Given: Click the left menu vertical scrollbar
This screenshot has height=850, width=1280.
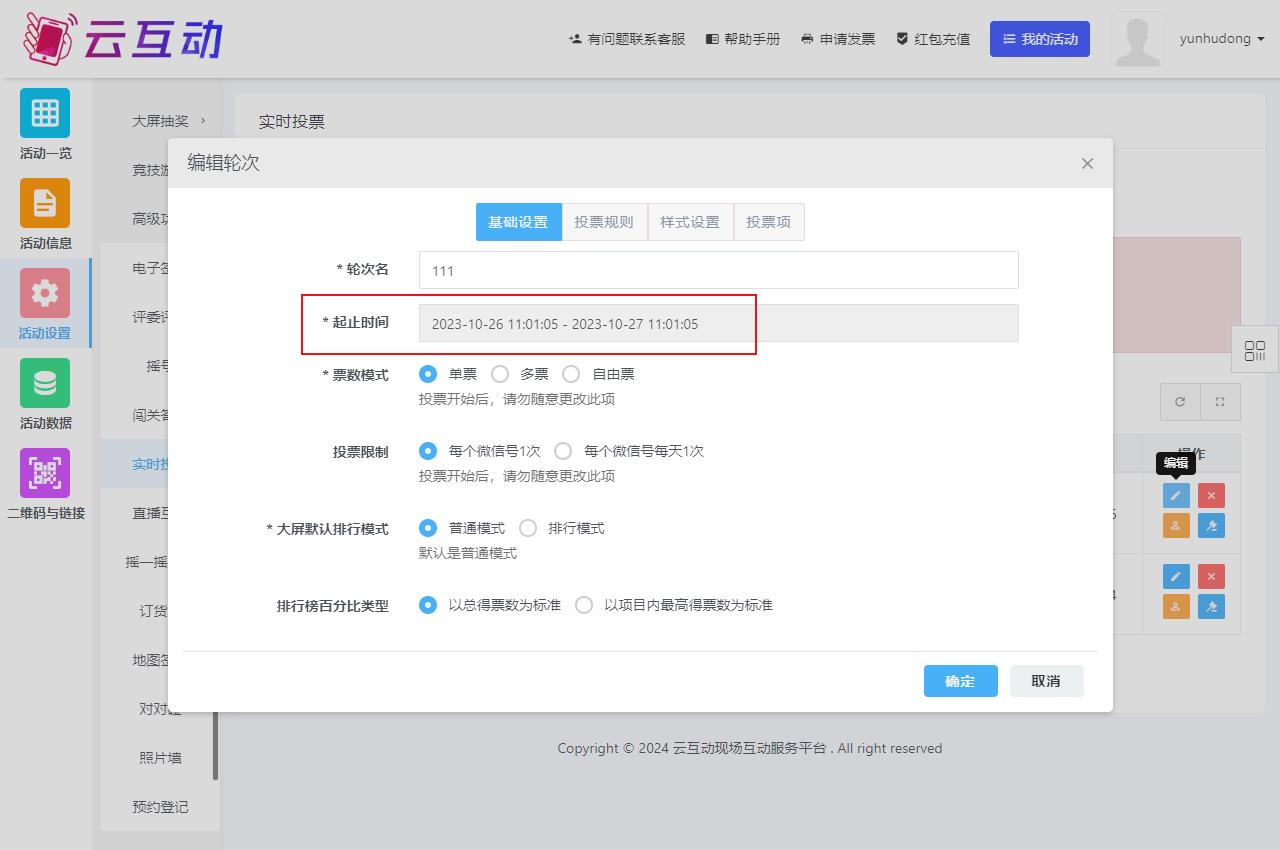Looking at the screenshot, I should [x=216, y=745].
